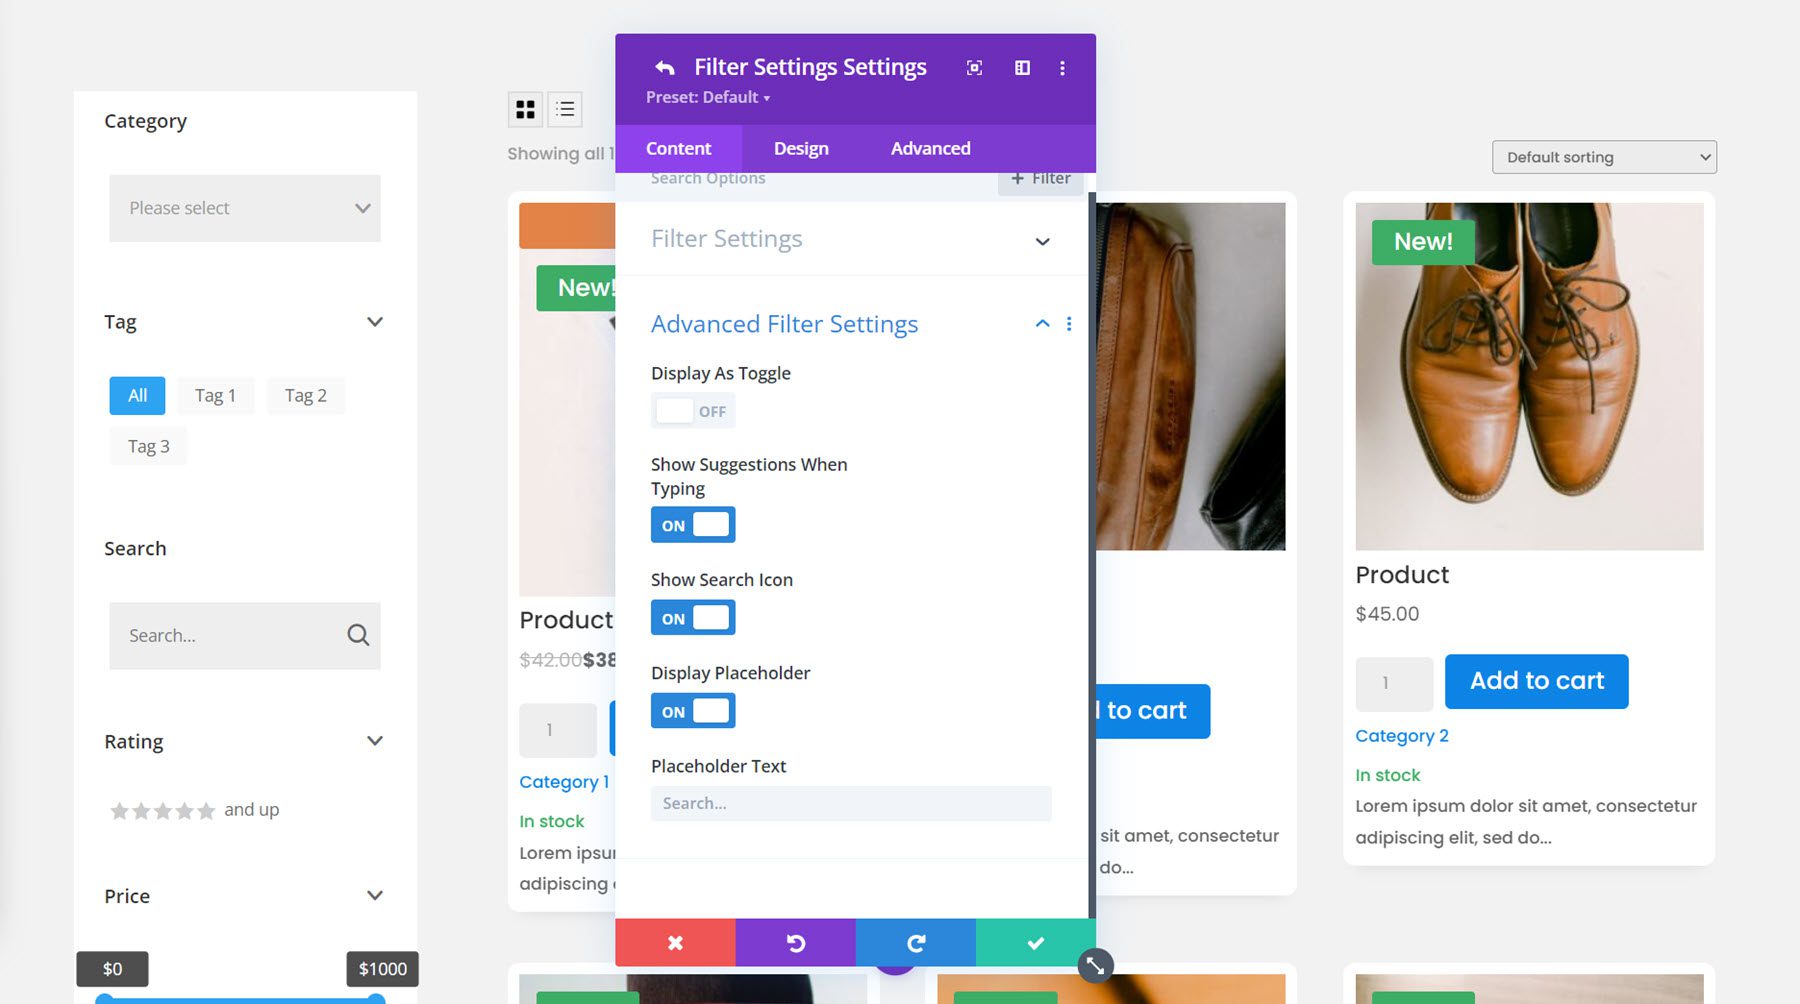
Task: Select the grid view icon above products
Action: tap(525, 109)
